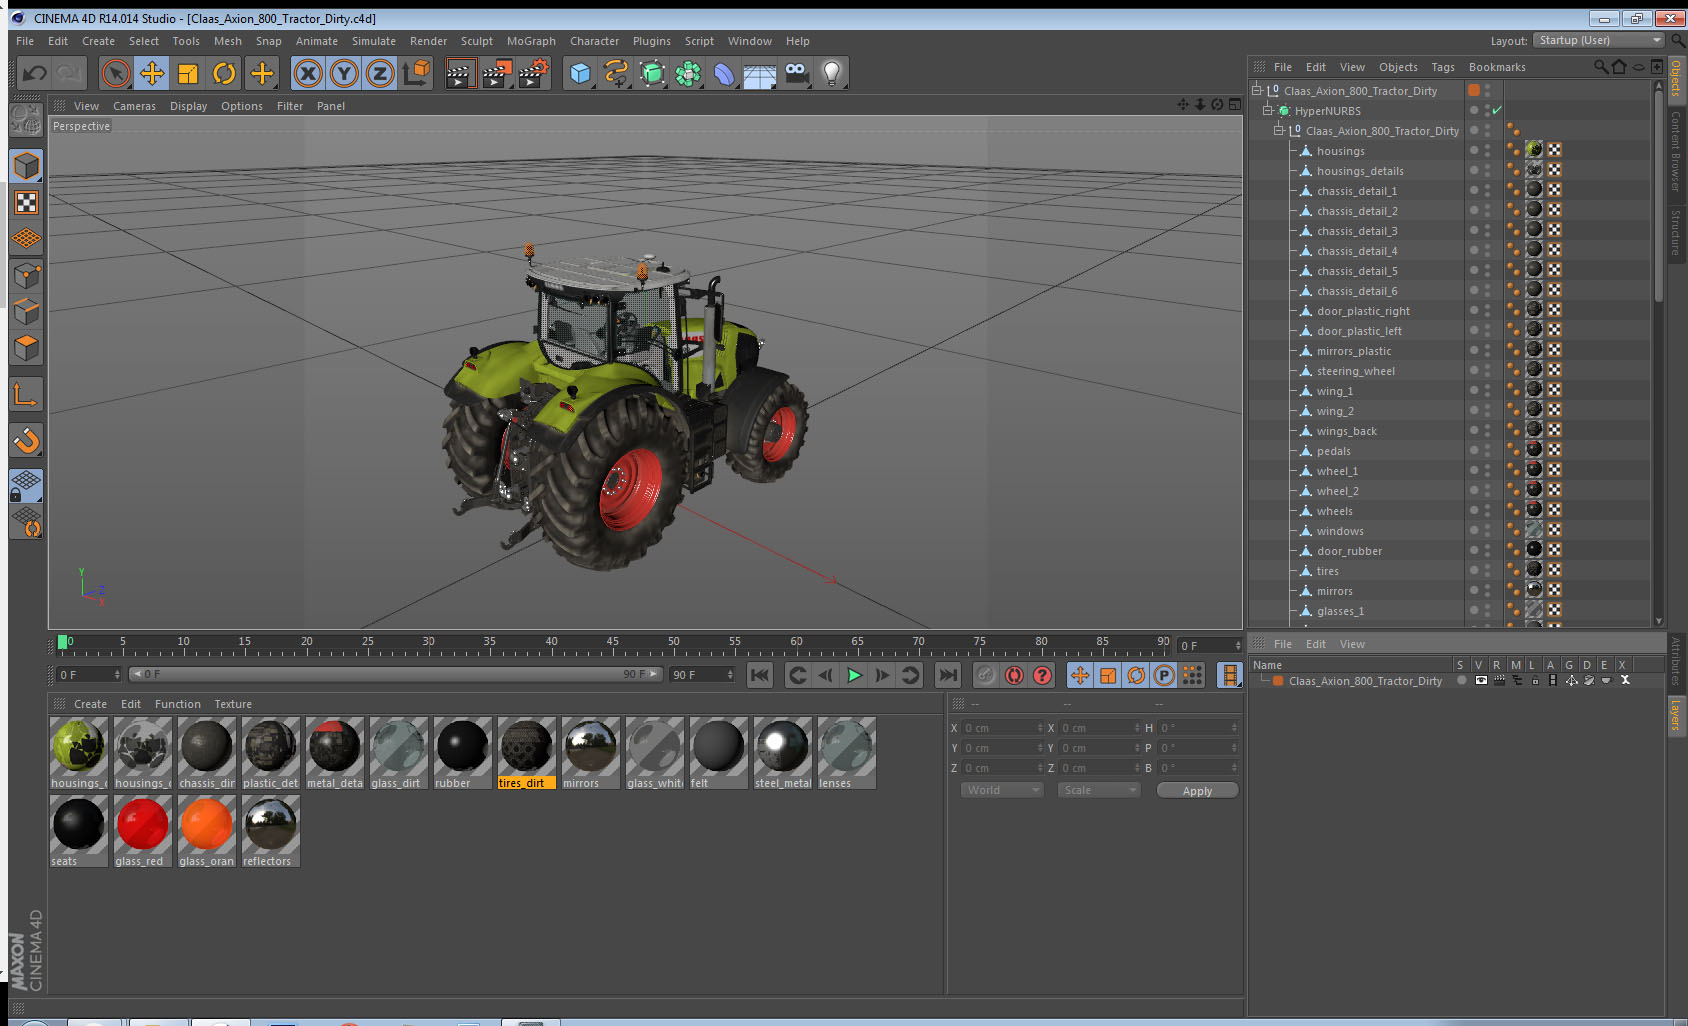Go to end of animation
Viewport: 1688px width, 1026px height.
click(948, 675)
